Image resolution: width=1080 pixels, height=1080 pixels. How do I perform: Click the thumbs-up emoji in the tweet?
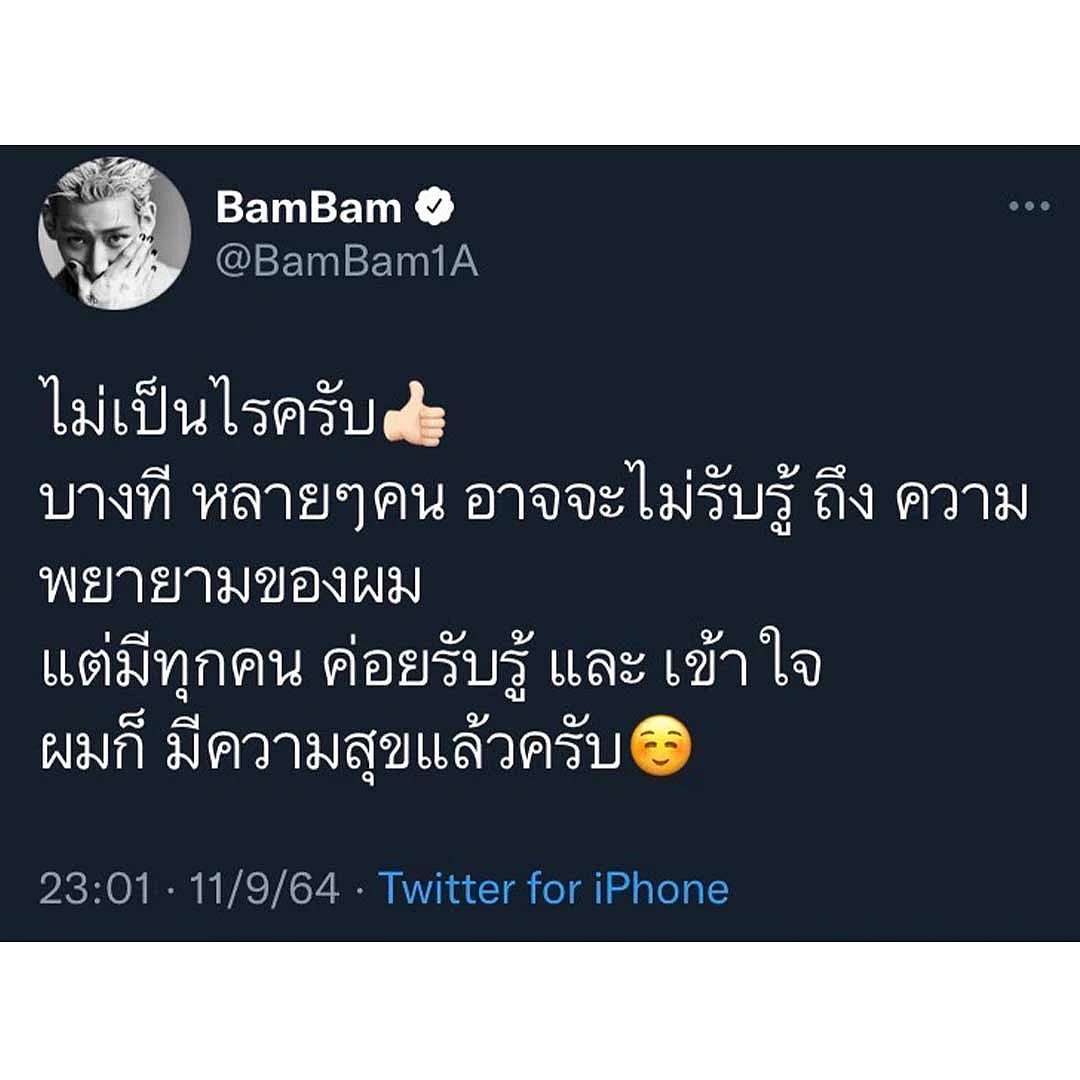[x=414, y=415]
